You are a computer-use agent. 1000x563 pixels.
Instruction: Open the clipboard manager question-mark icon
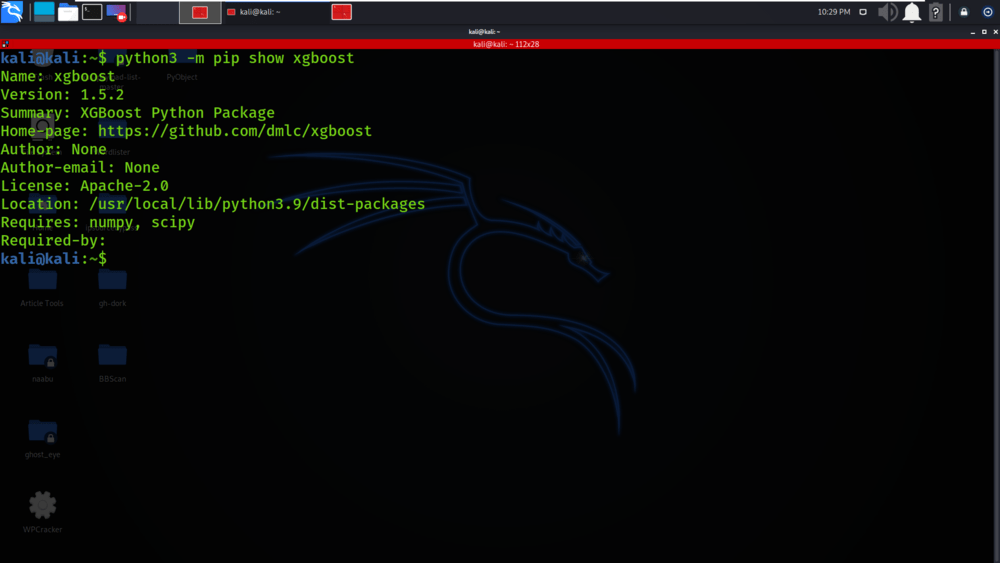point(936,12)
